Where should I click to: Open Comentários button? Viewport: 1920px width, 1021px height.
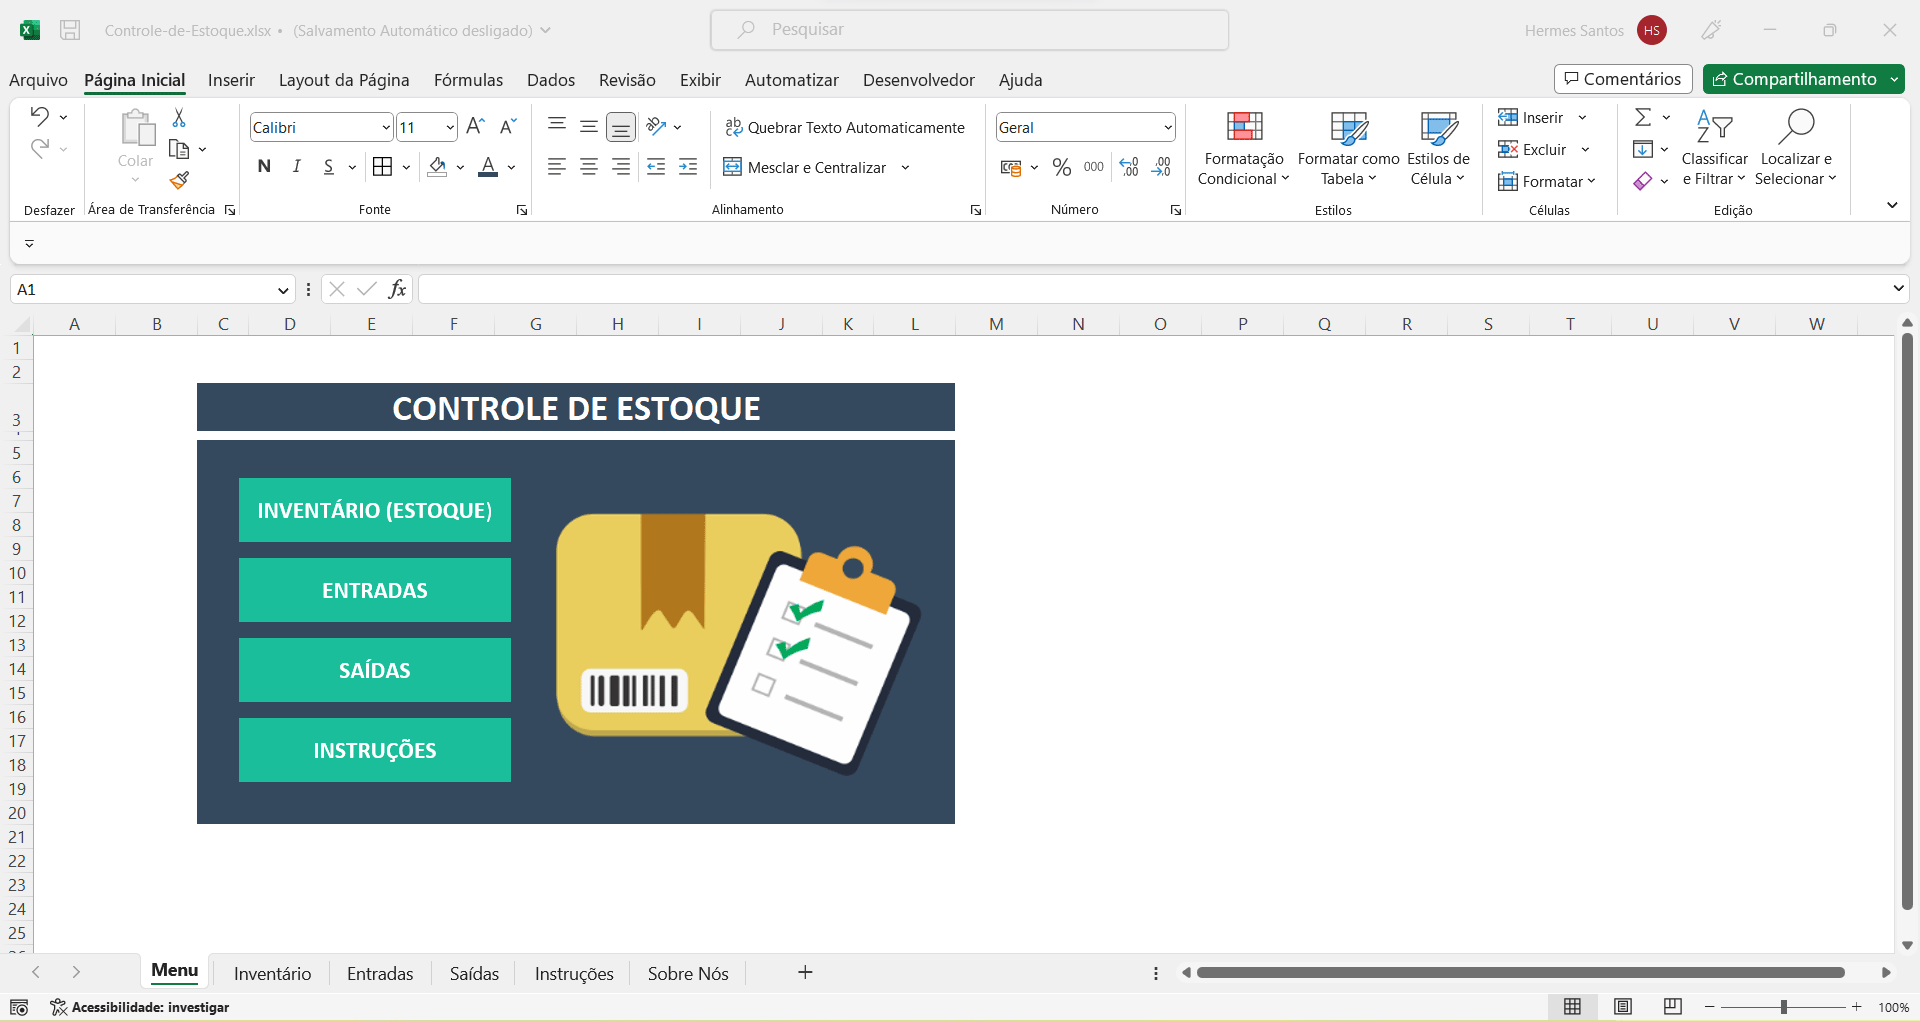point(1623,79)
